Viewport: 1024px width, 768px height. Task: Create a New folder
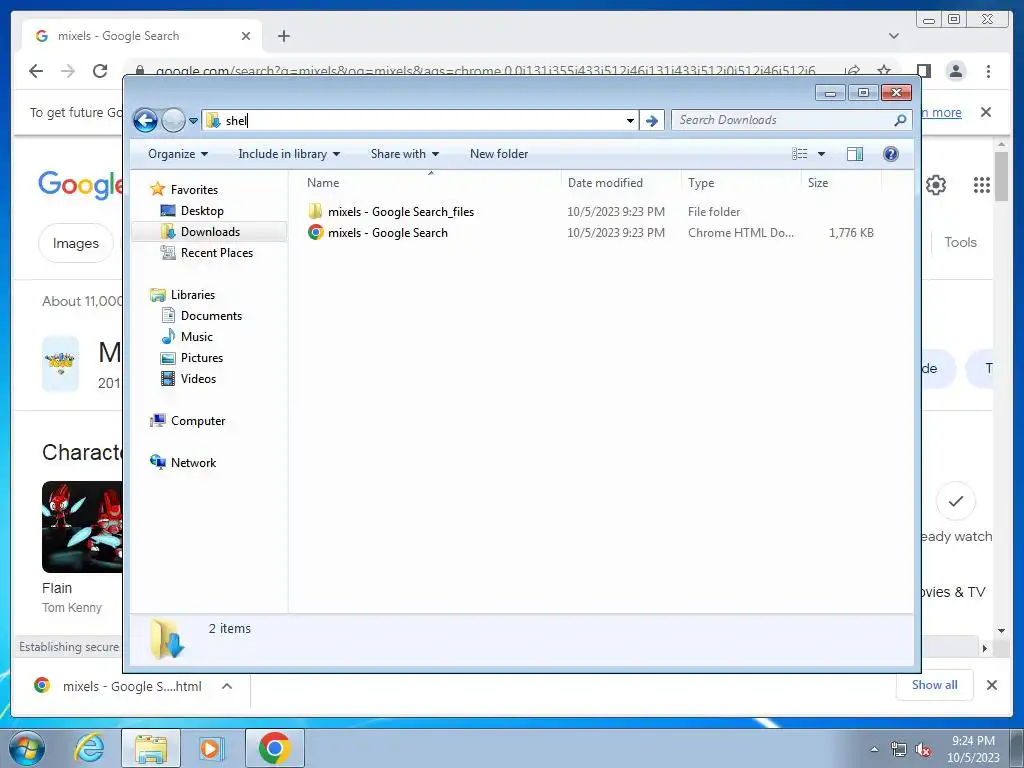(x=499, y=154)
